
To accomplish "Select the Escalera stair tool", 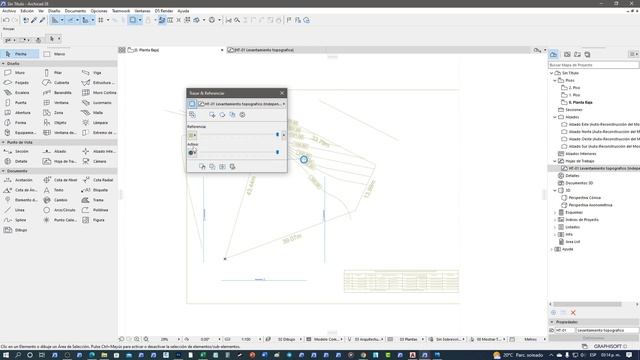I will pyautogui.click(x=21, y=93).
